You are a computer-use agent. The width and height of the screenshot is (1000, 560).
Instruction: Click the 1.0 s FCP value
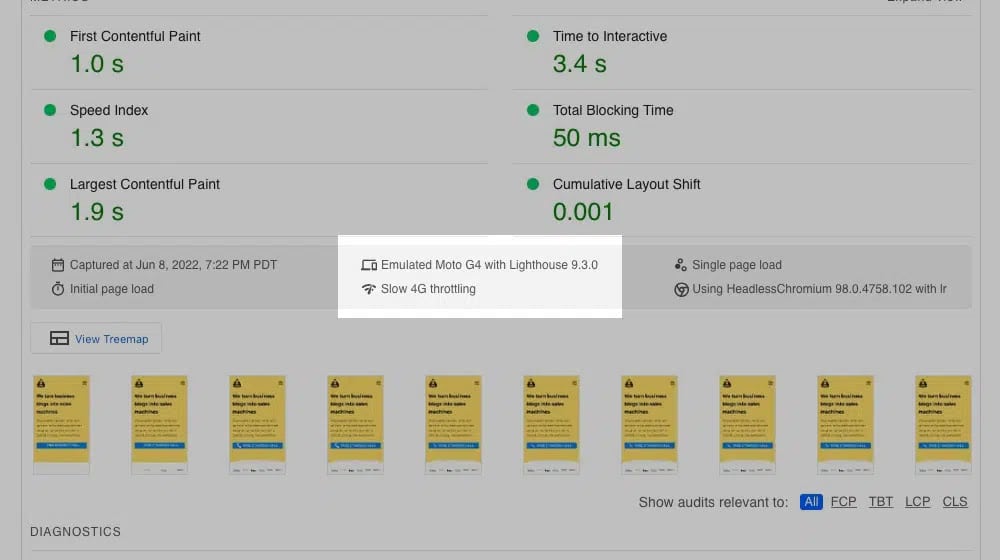click(97, 64)
